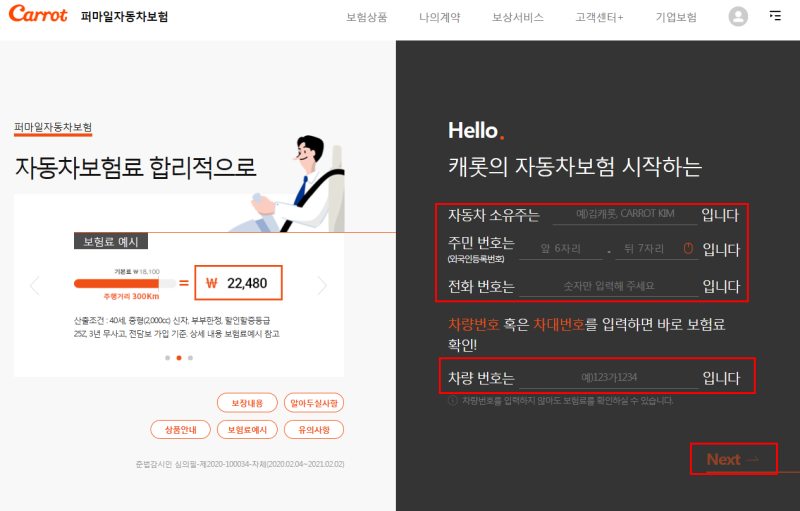This screenshot has height=511, width=800.
Task: Click the 준법감시인 심의필 footer text
Action: pyautogui.click(x=240, y=464)
